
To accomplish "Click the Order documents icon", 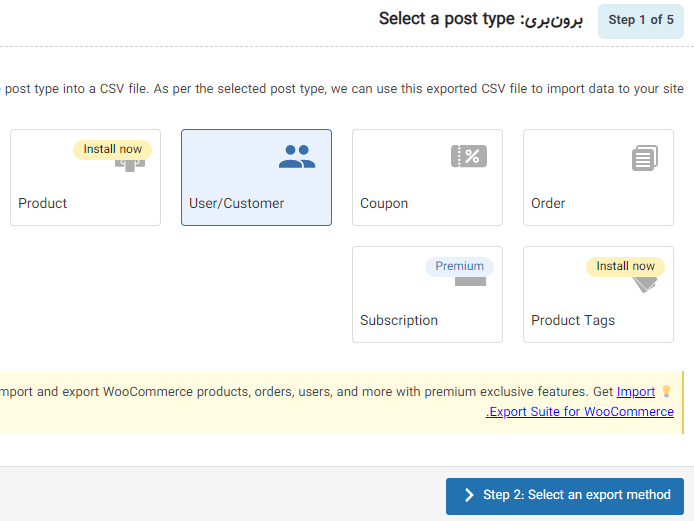I will coord(644,158).
